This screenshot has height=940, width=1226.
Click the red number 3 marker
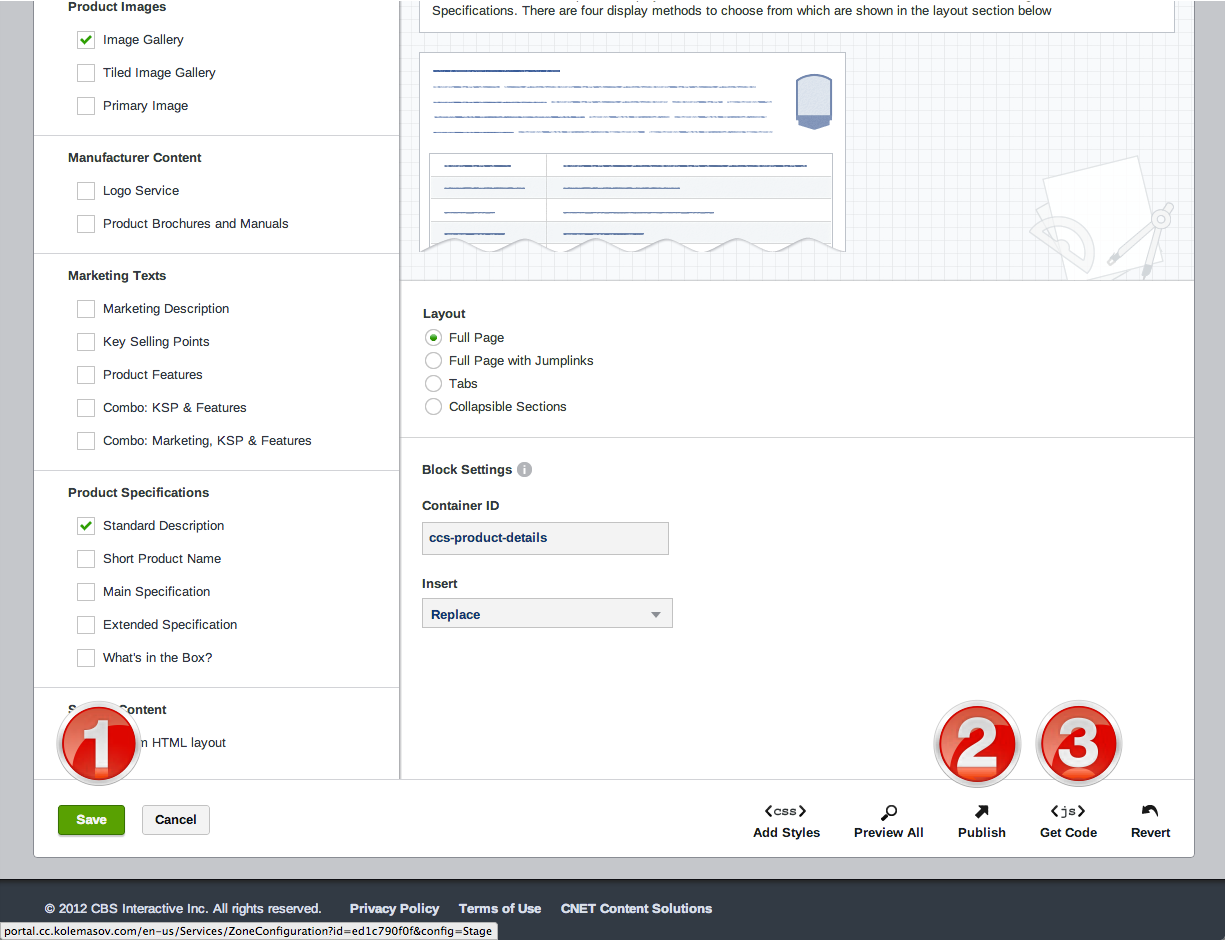1078,744
